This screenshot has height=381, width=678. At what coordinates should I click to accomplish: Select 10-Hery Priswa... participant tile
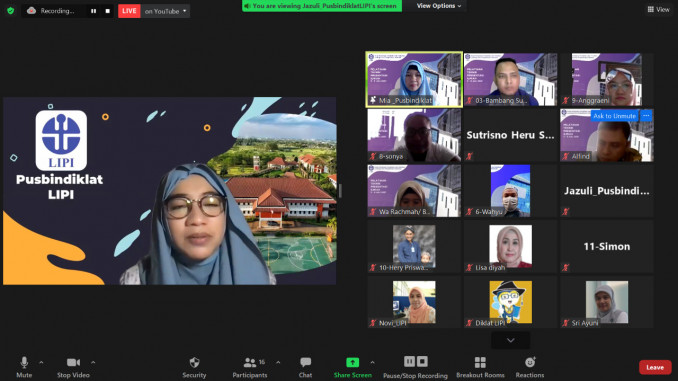coord(414,246)
